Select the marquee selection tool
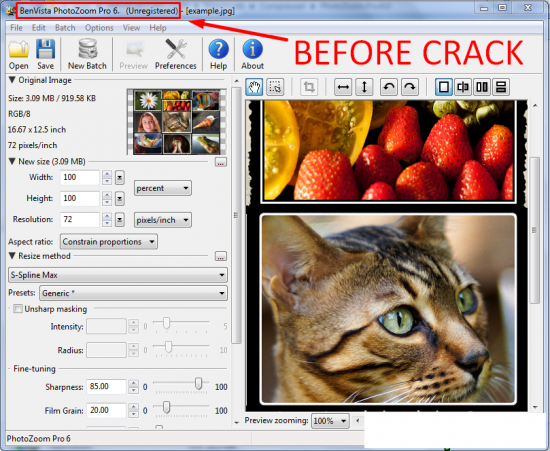The image size is (550, 451). (x=275, y=87)
